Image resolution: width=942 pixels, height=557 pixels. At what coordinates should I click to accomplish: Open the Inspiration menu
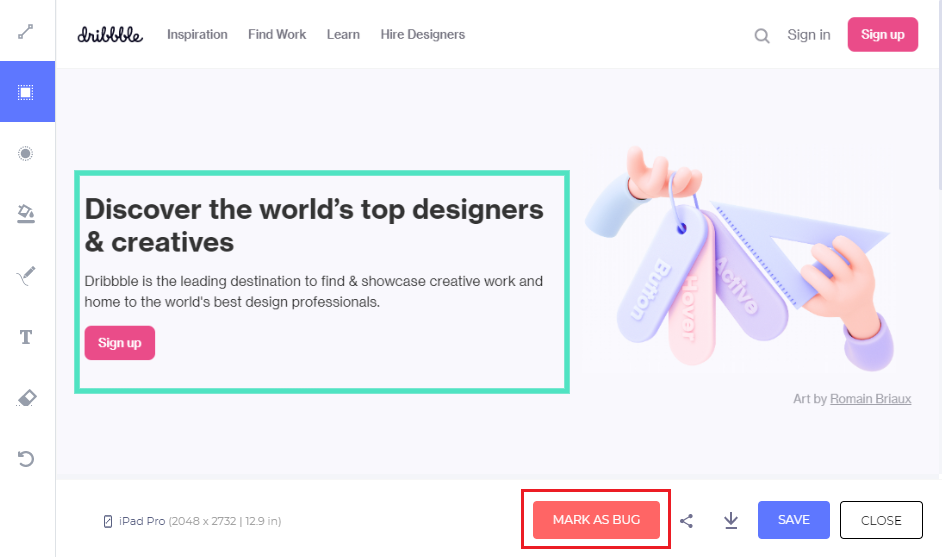[197, 34]
